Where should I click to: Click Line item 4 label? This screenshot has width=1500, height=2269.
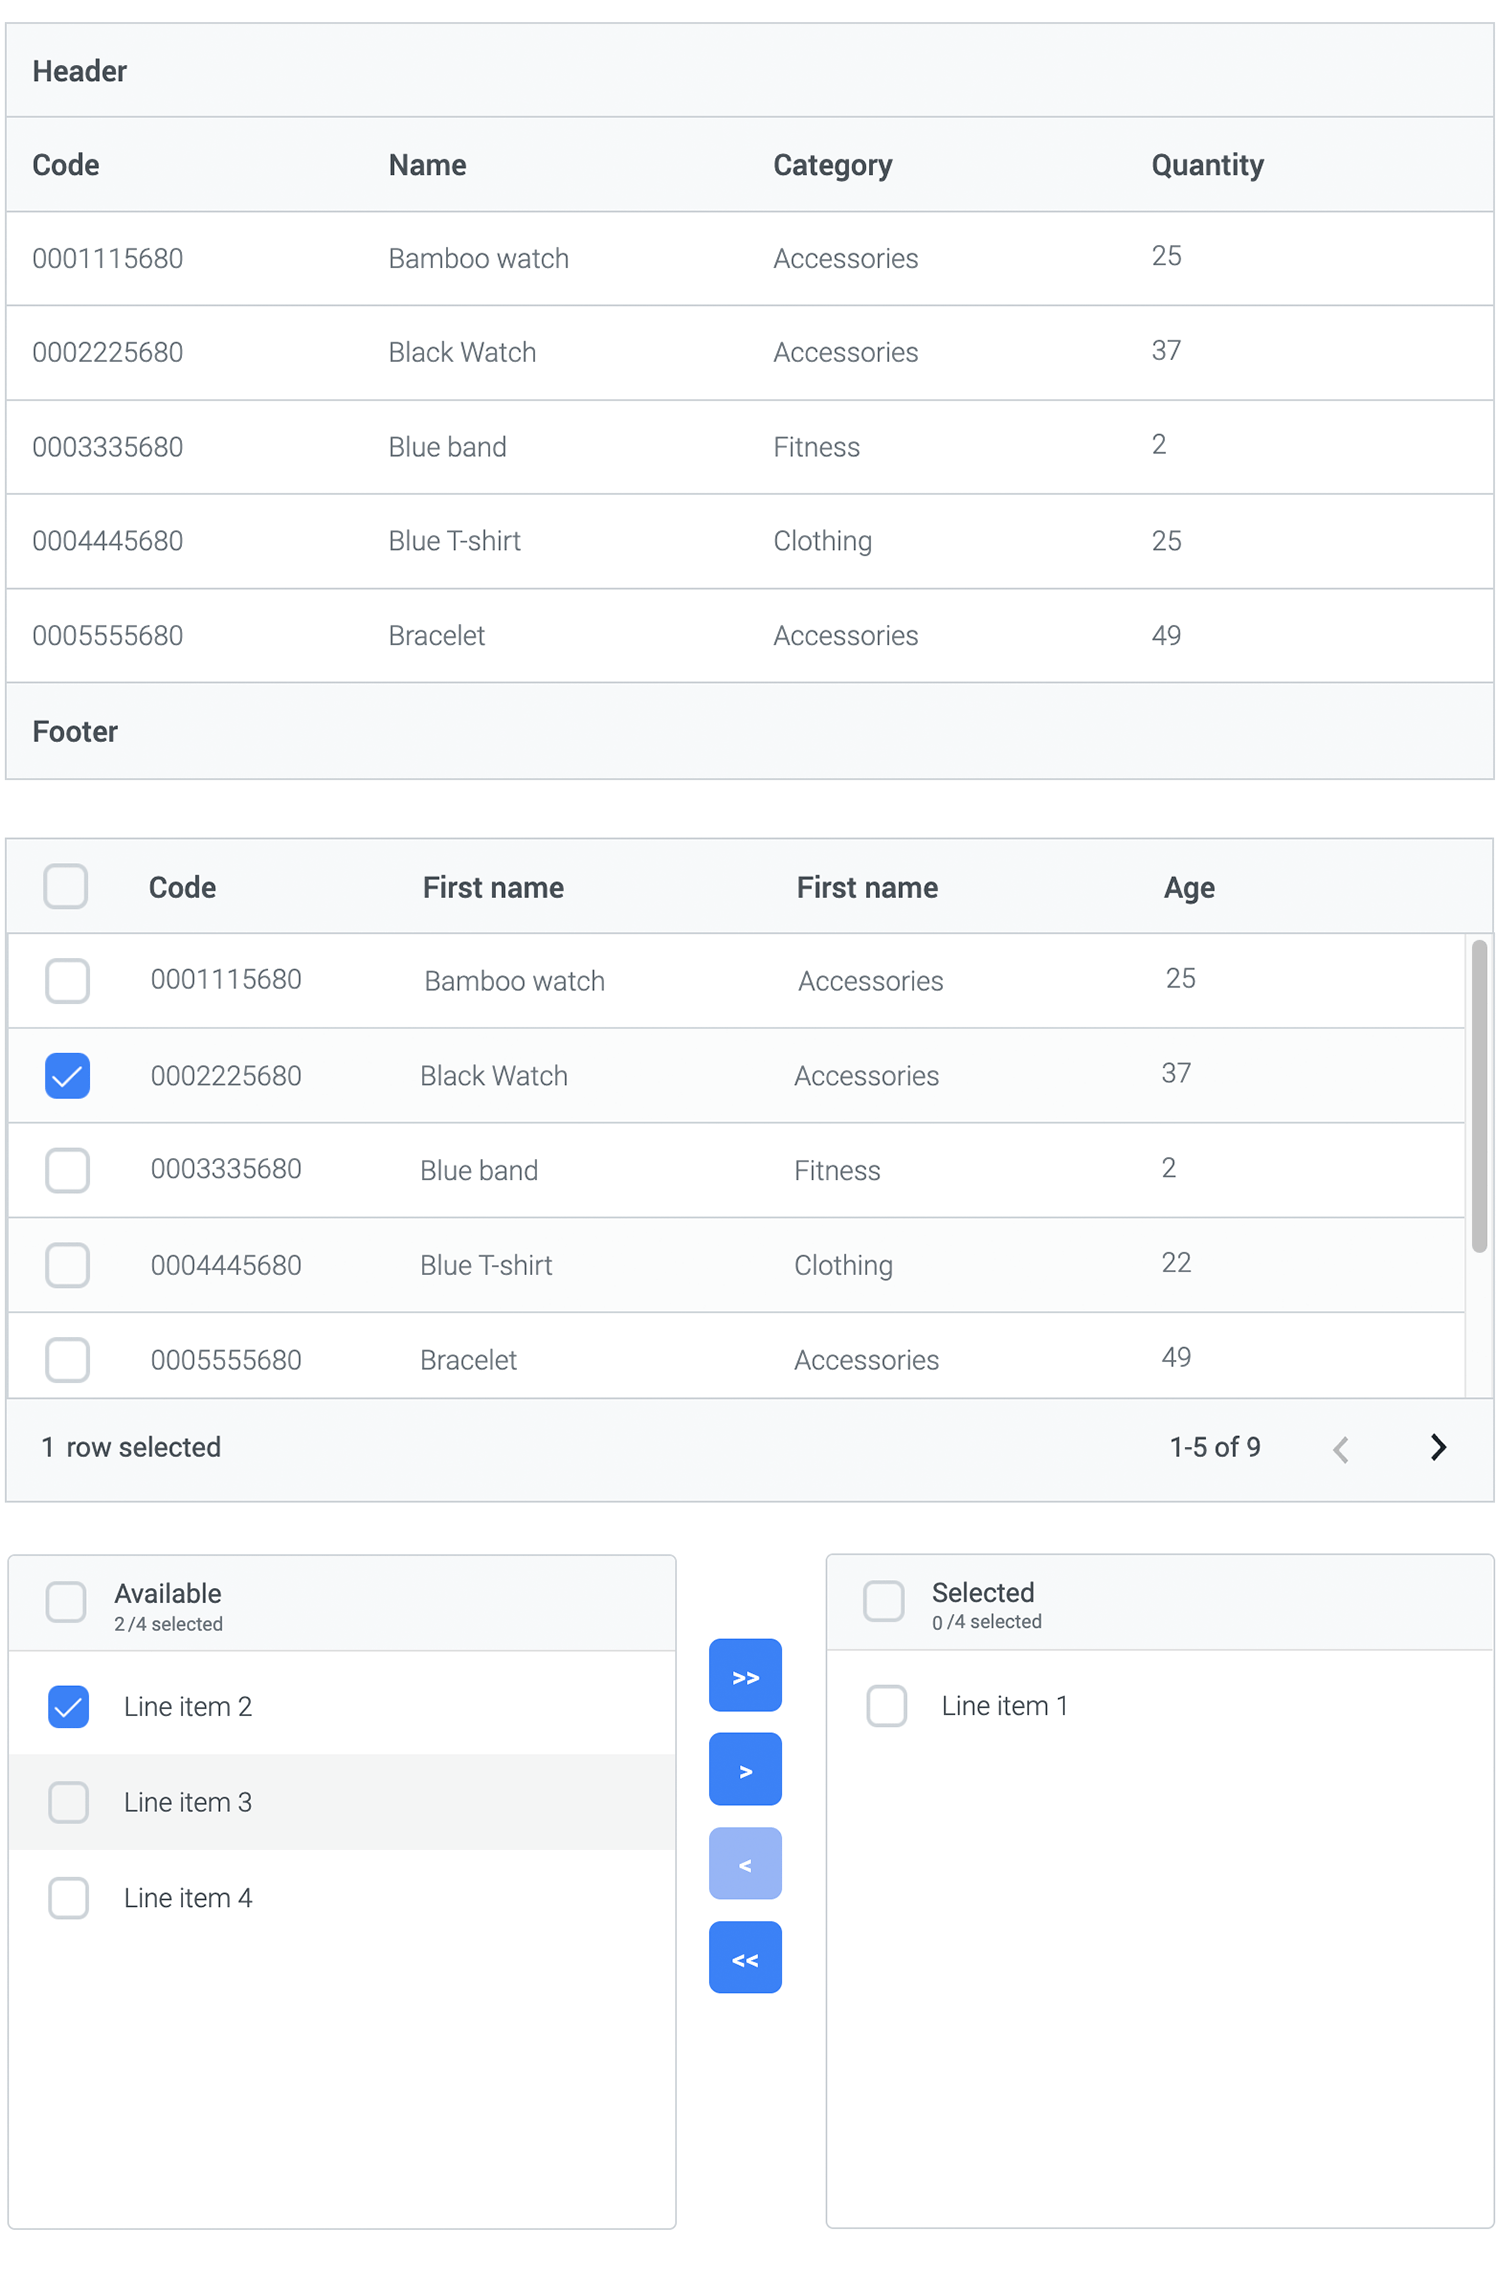point(188,1898)
